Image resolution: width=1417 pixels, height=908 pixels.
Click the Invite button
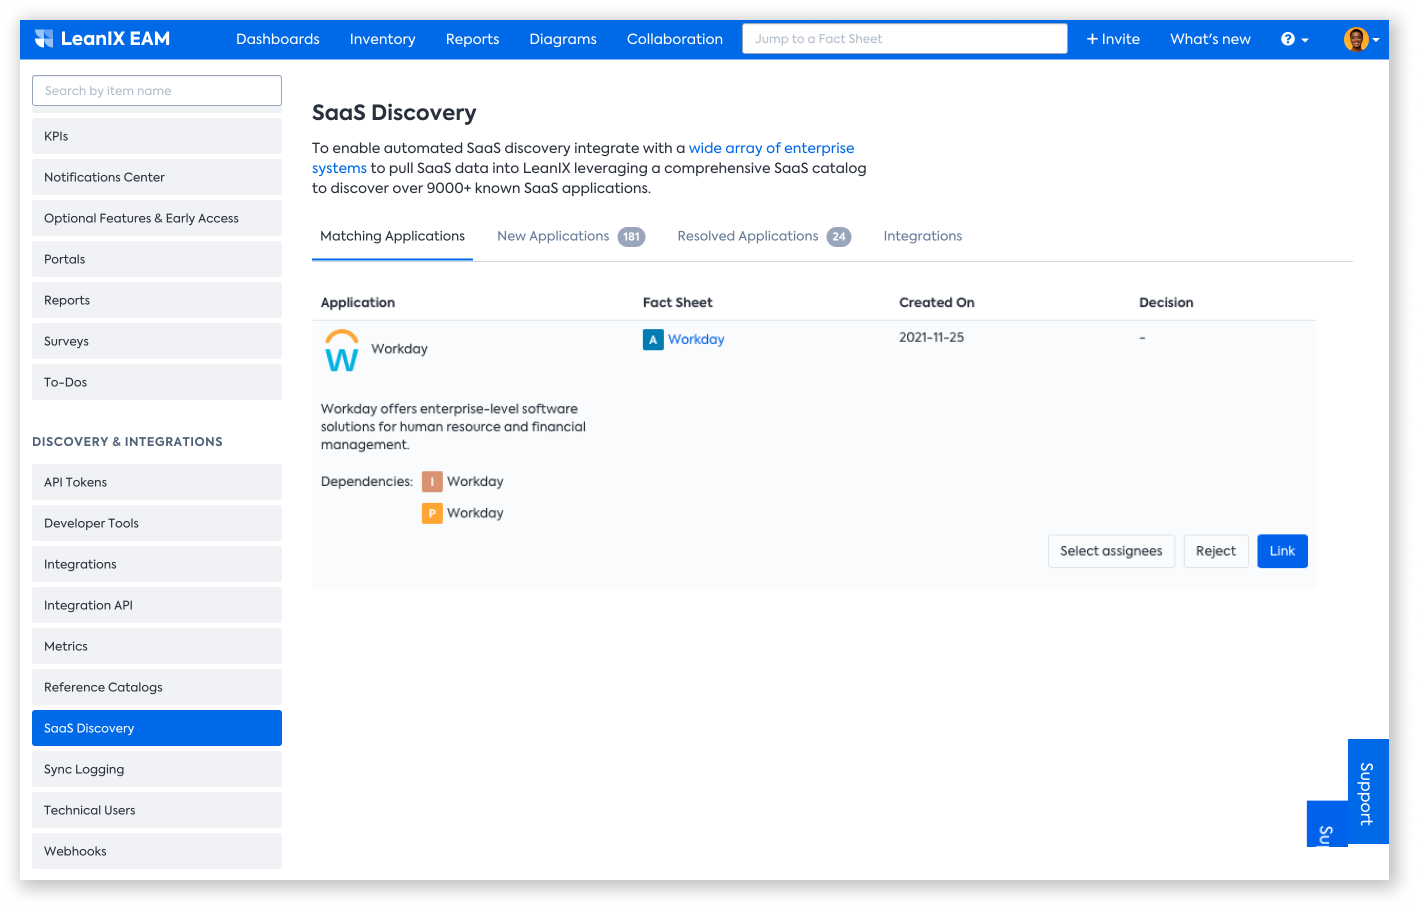(x=1113, y=39)
